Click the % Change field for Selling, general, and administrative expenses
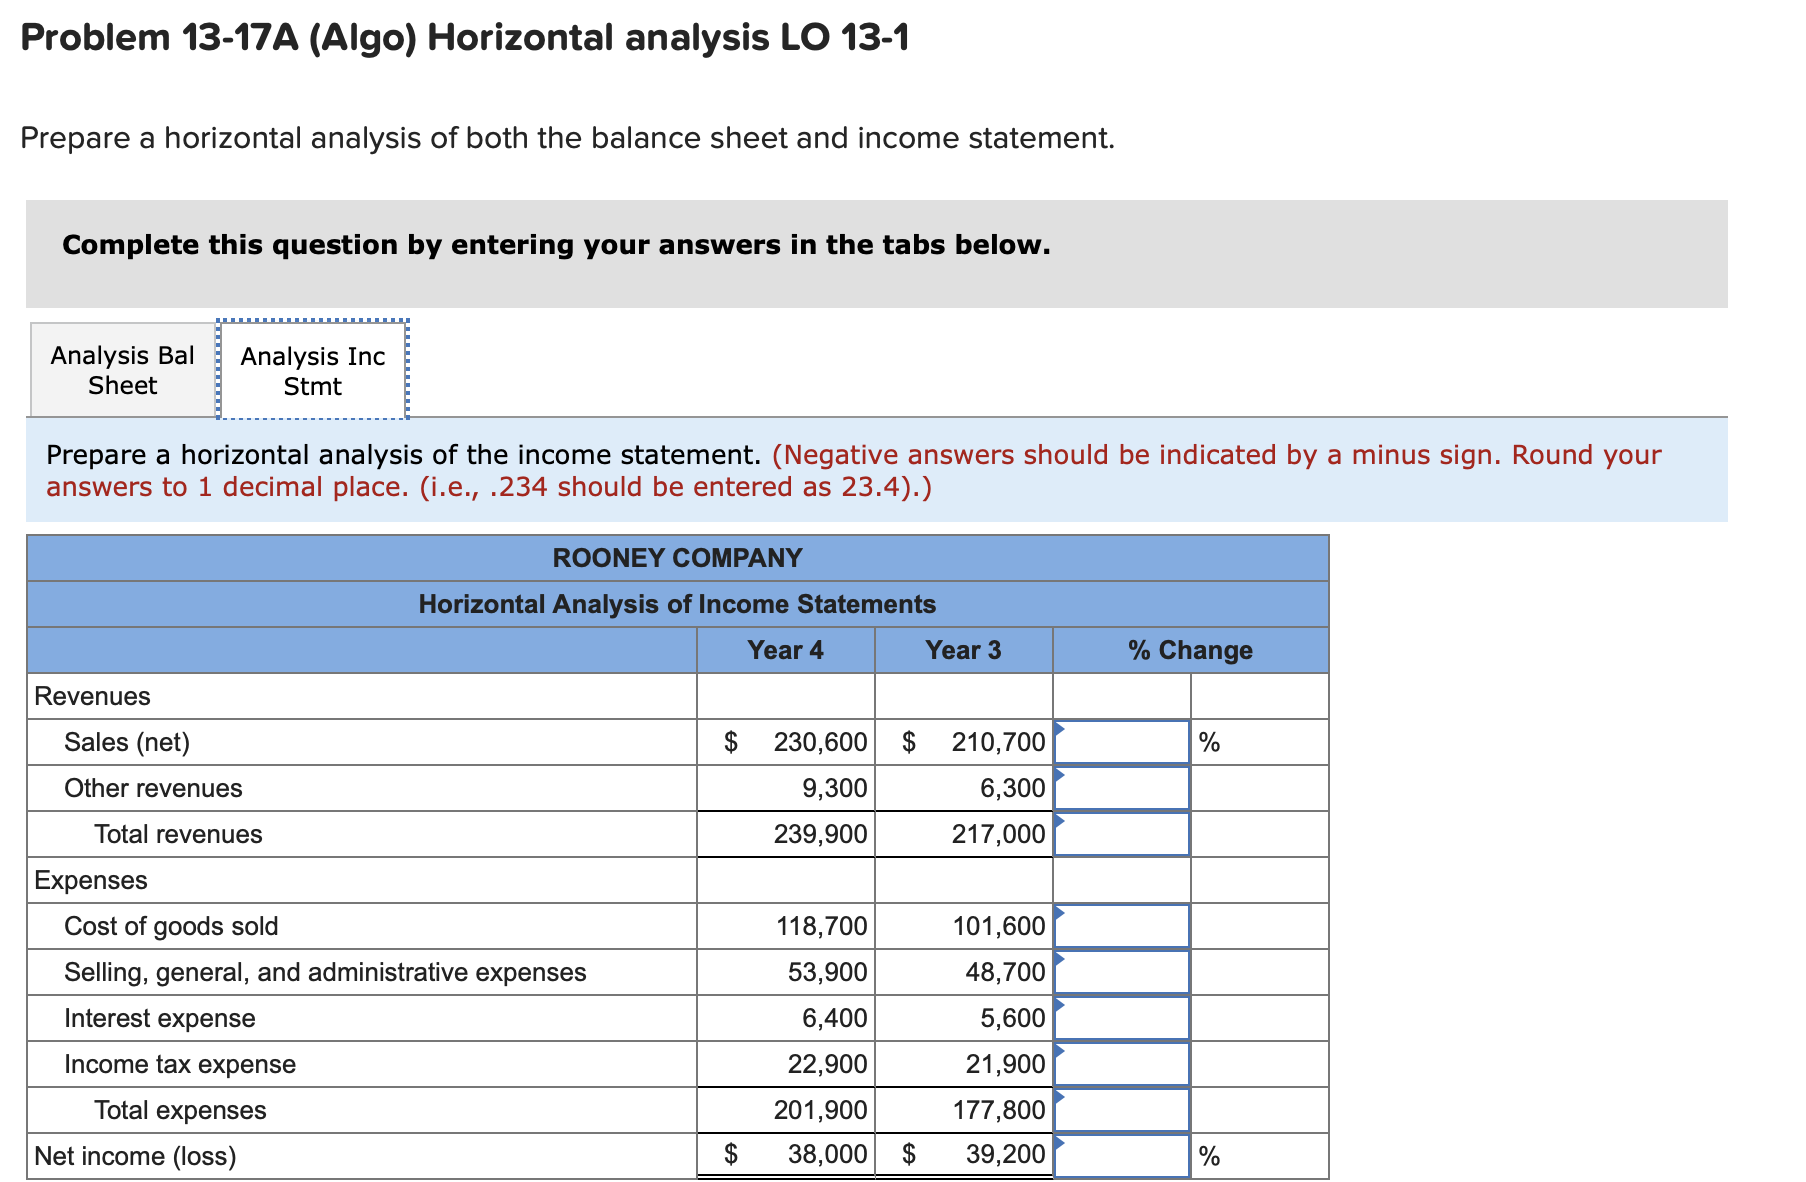1806x1182 pixels. [1120, 971]
